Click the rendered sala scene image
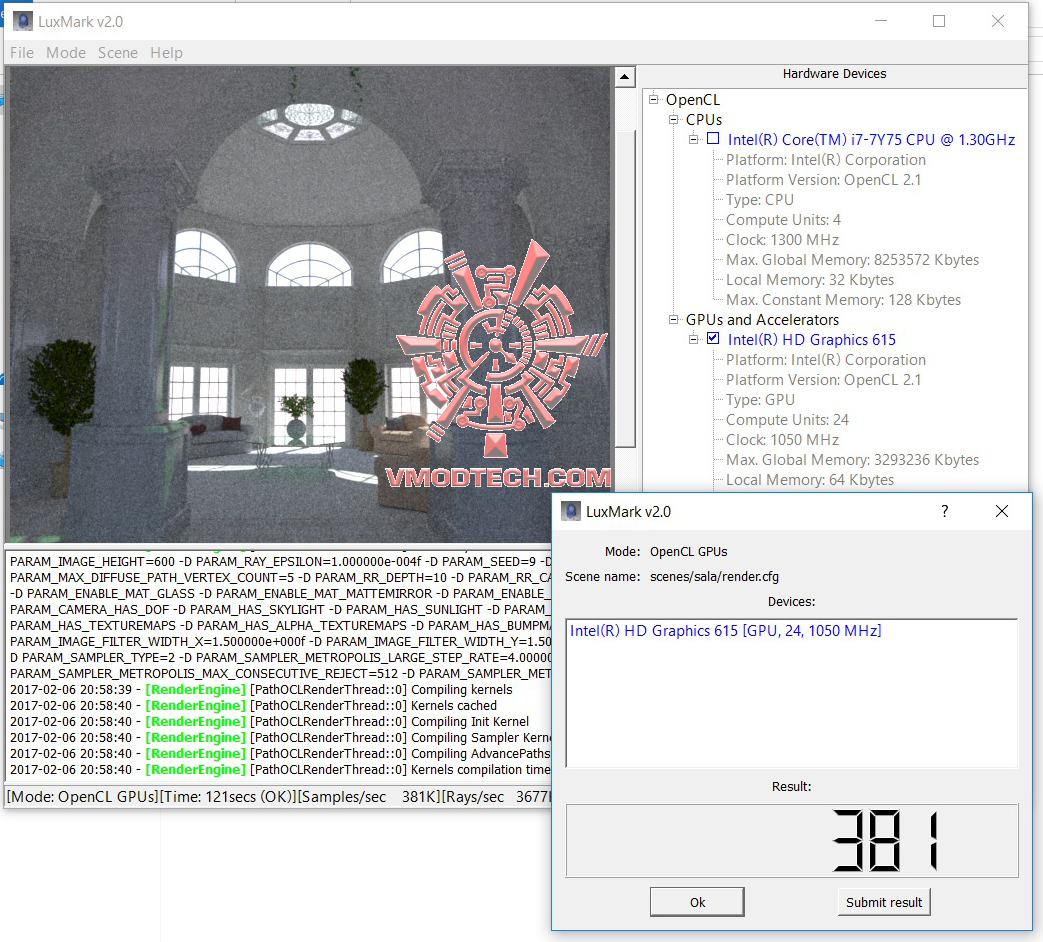 [308, 304]
